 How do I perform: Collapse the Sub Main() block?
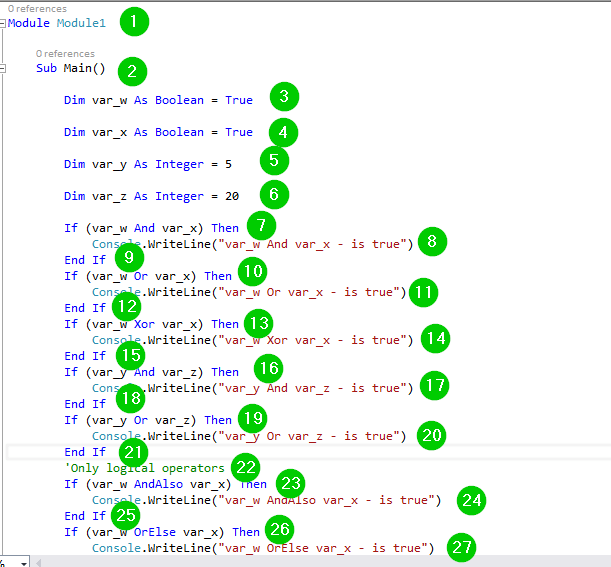4,69
